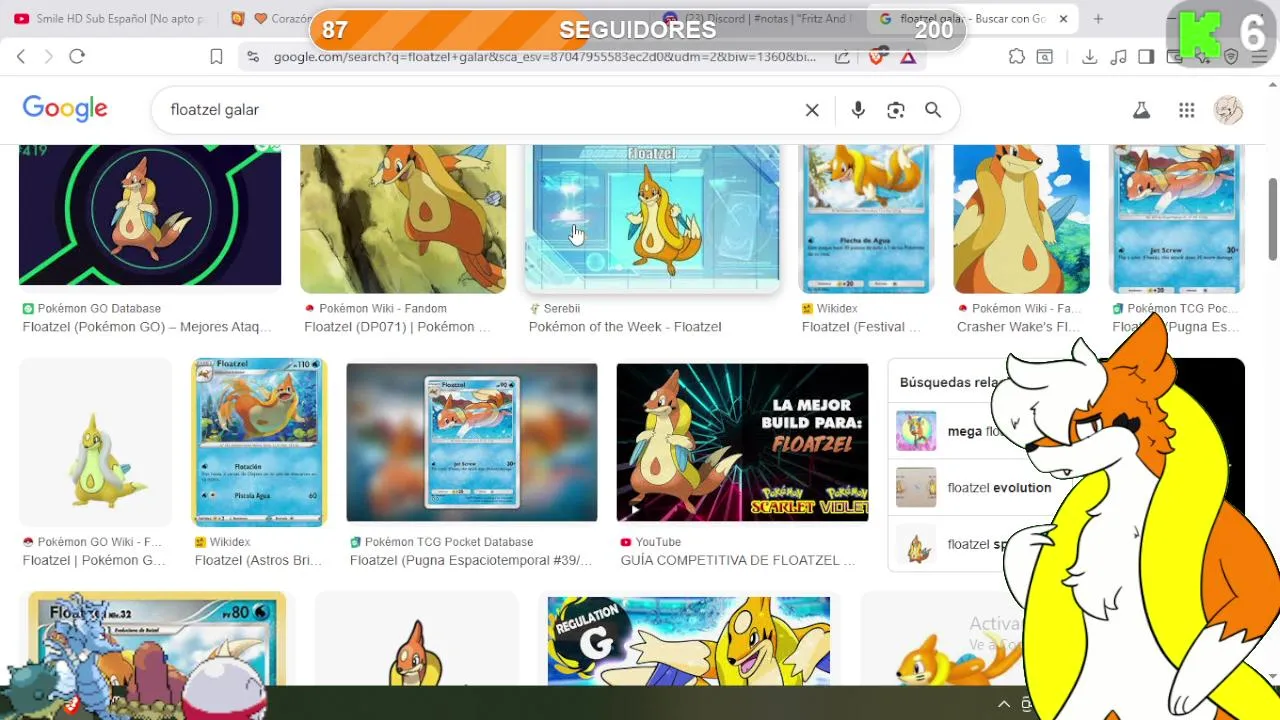Open the Floatzel (Pokémon GO) – Mejores Ataq... link
Screen dimensions: 1280x720
pos(147,327)
